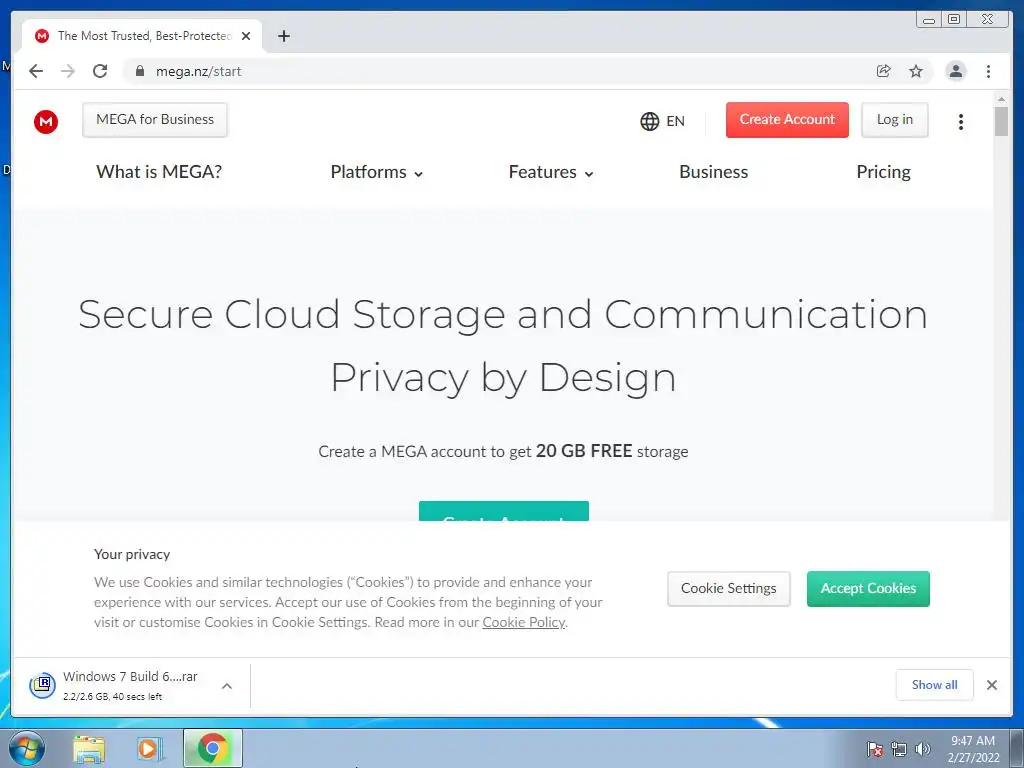1024x768 pixels.
Task: Open File Explorer from taskbar
Action: pos(89,749)
